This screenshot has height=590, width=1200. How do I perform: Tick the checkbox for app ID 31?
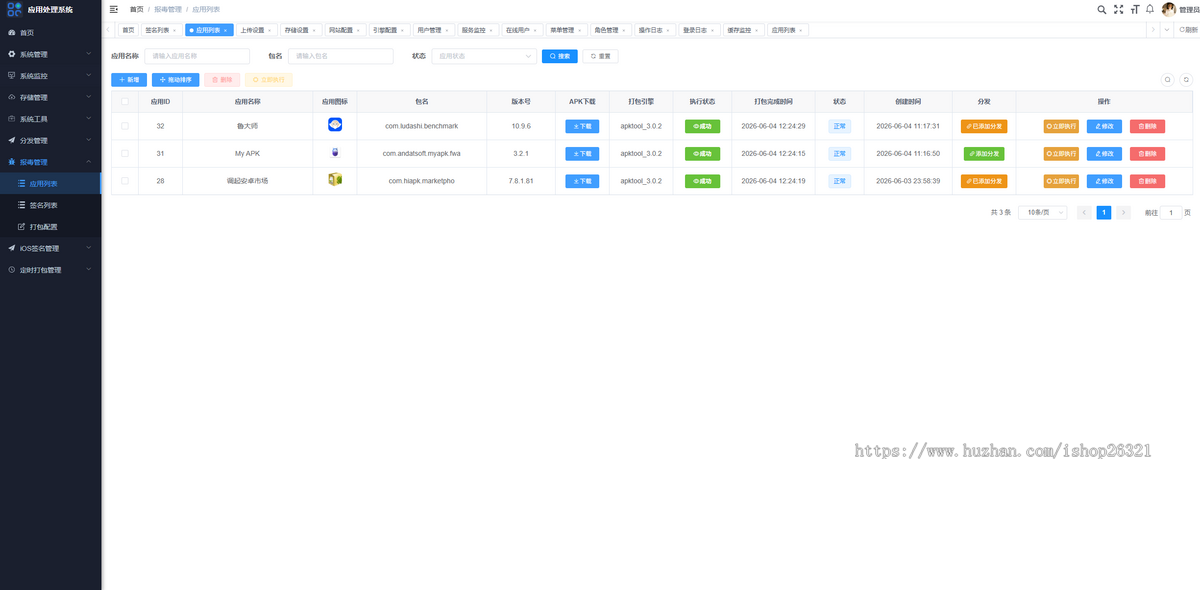125,153
